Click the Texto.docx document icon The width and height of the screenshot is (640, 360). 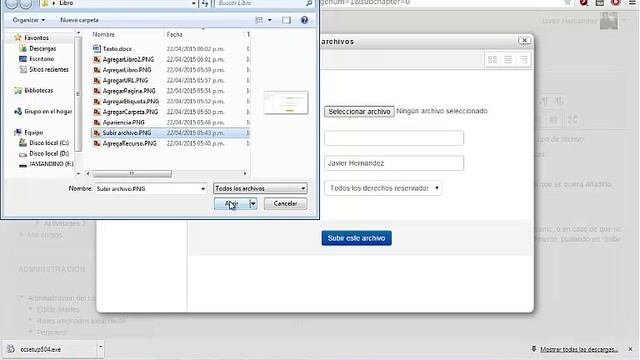(x=97, y=49)
